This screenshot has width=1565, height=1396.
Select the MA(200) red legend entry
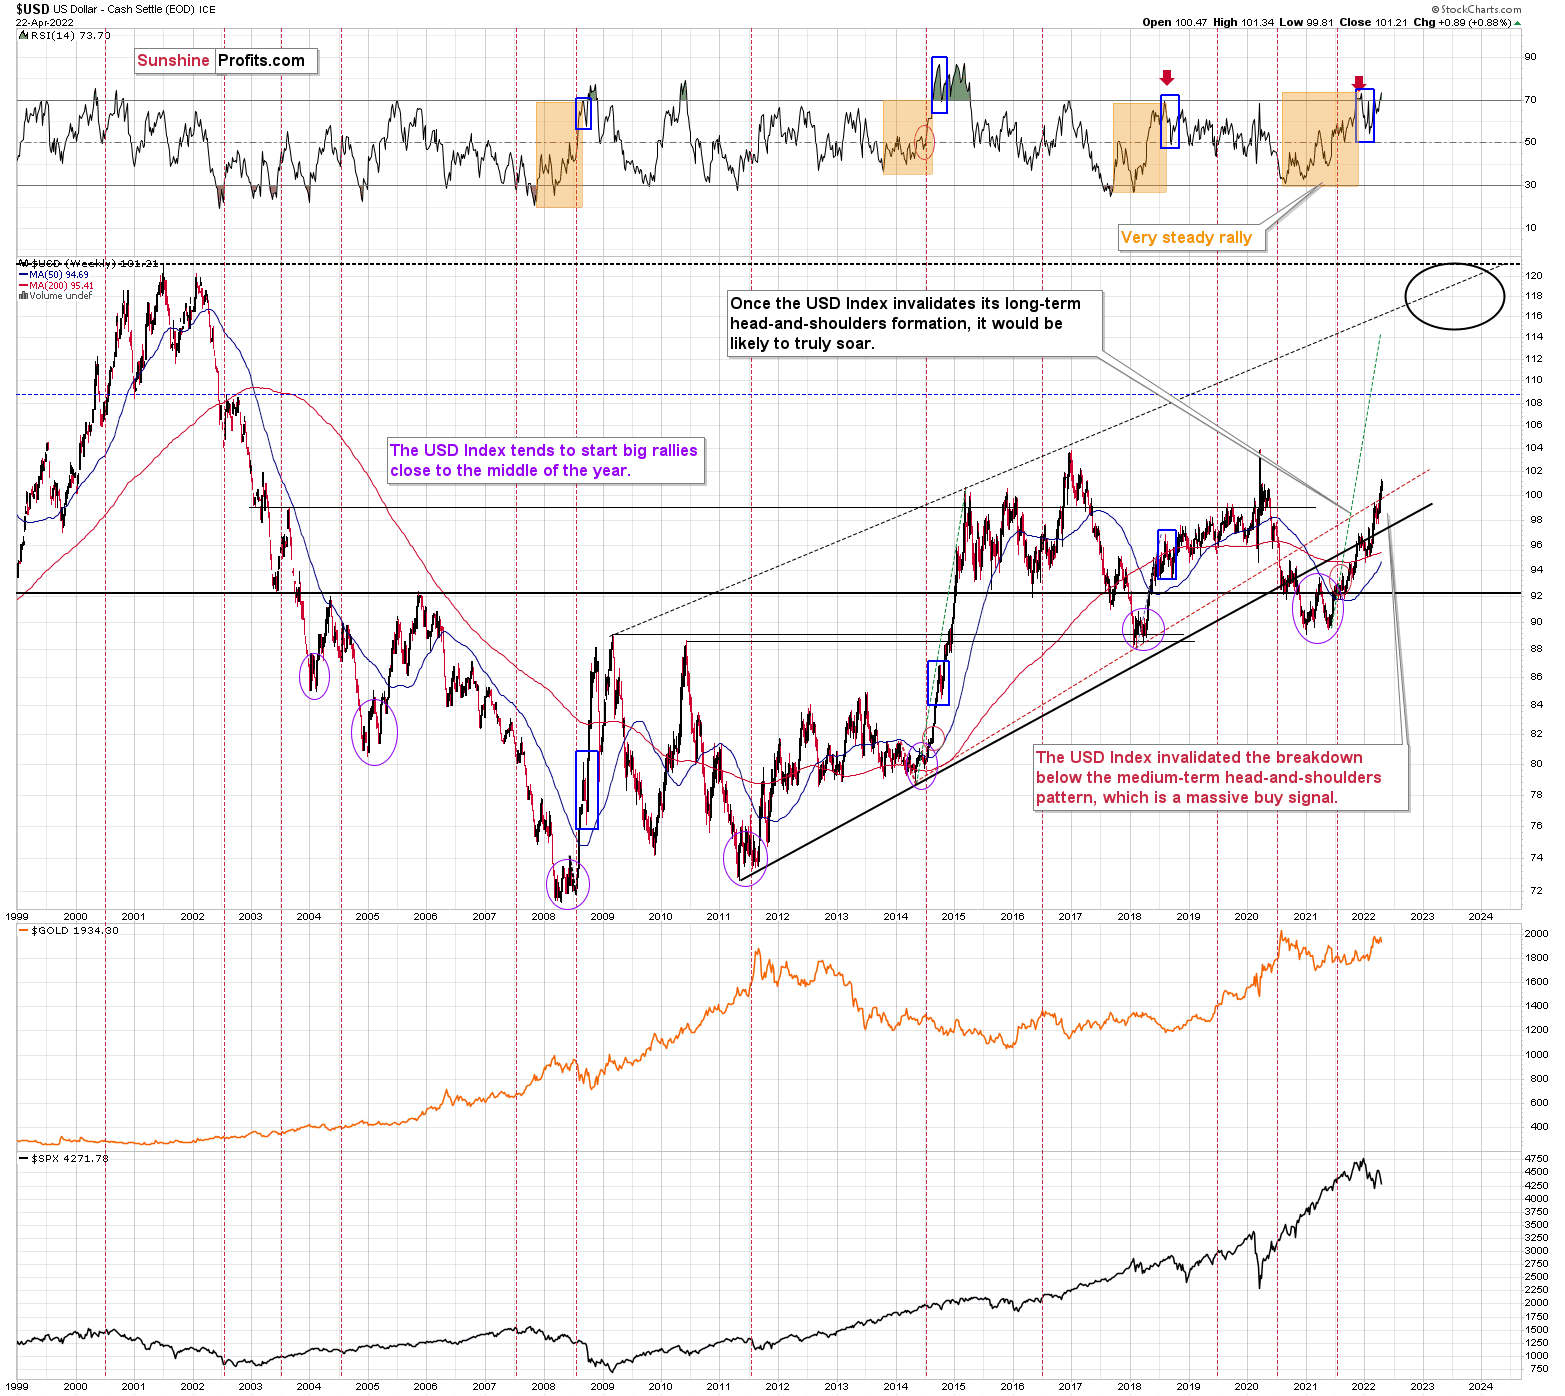coord(59,286)
